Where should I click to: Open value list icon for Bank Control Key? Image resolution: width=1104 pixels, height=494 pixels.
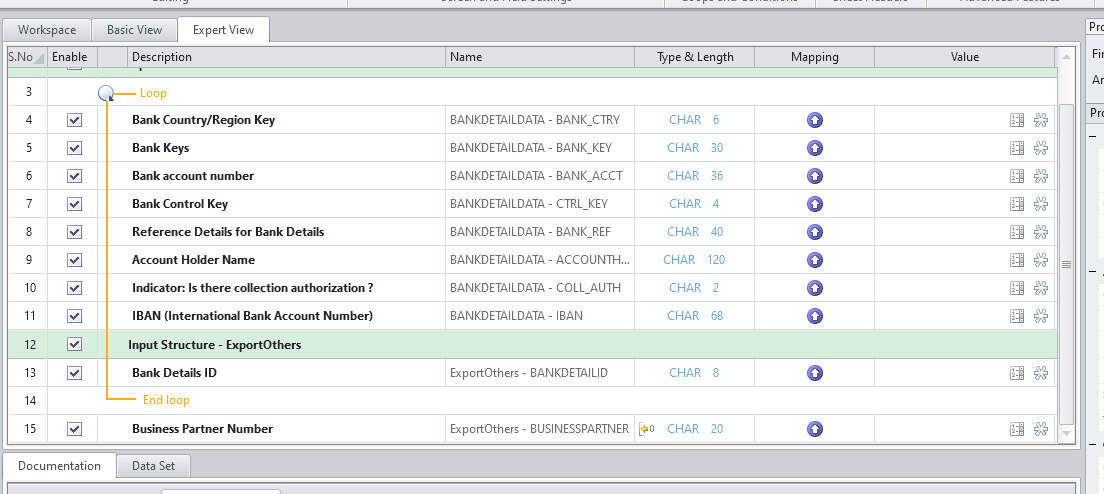1017,204
